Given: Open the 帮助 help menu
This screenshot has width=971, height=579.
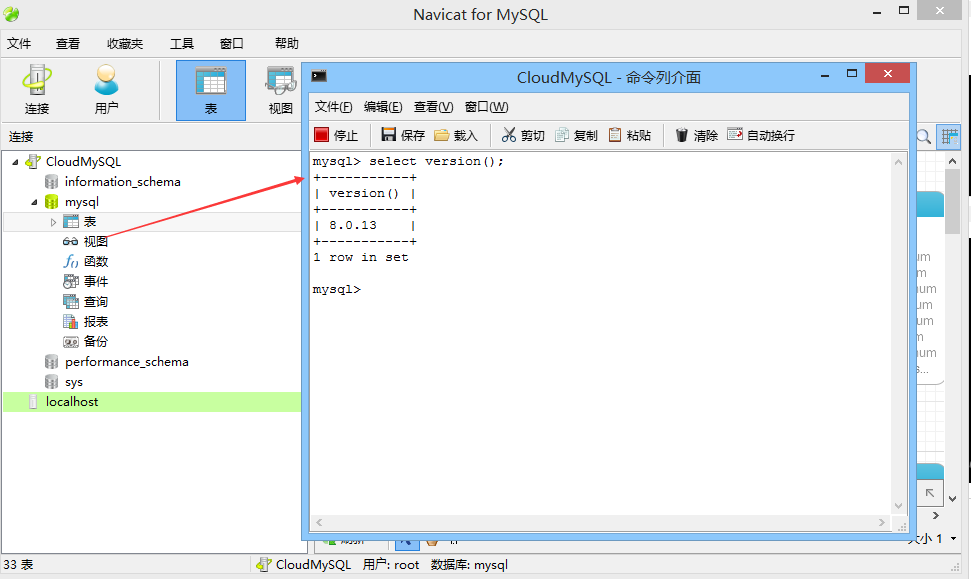Looking at the screenshot, I should point(287,43).
